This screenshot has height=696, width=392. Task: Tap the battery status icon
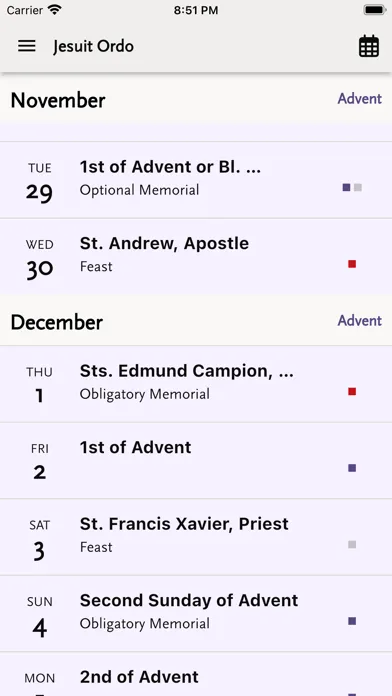coord(375,10)
